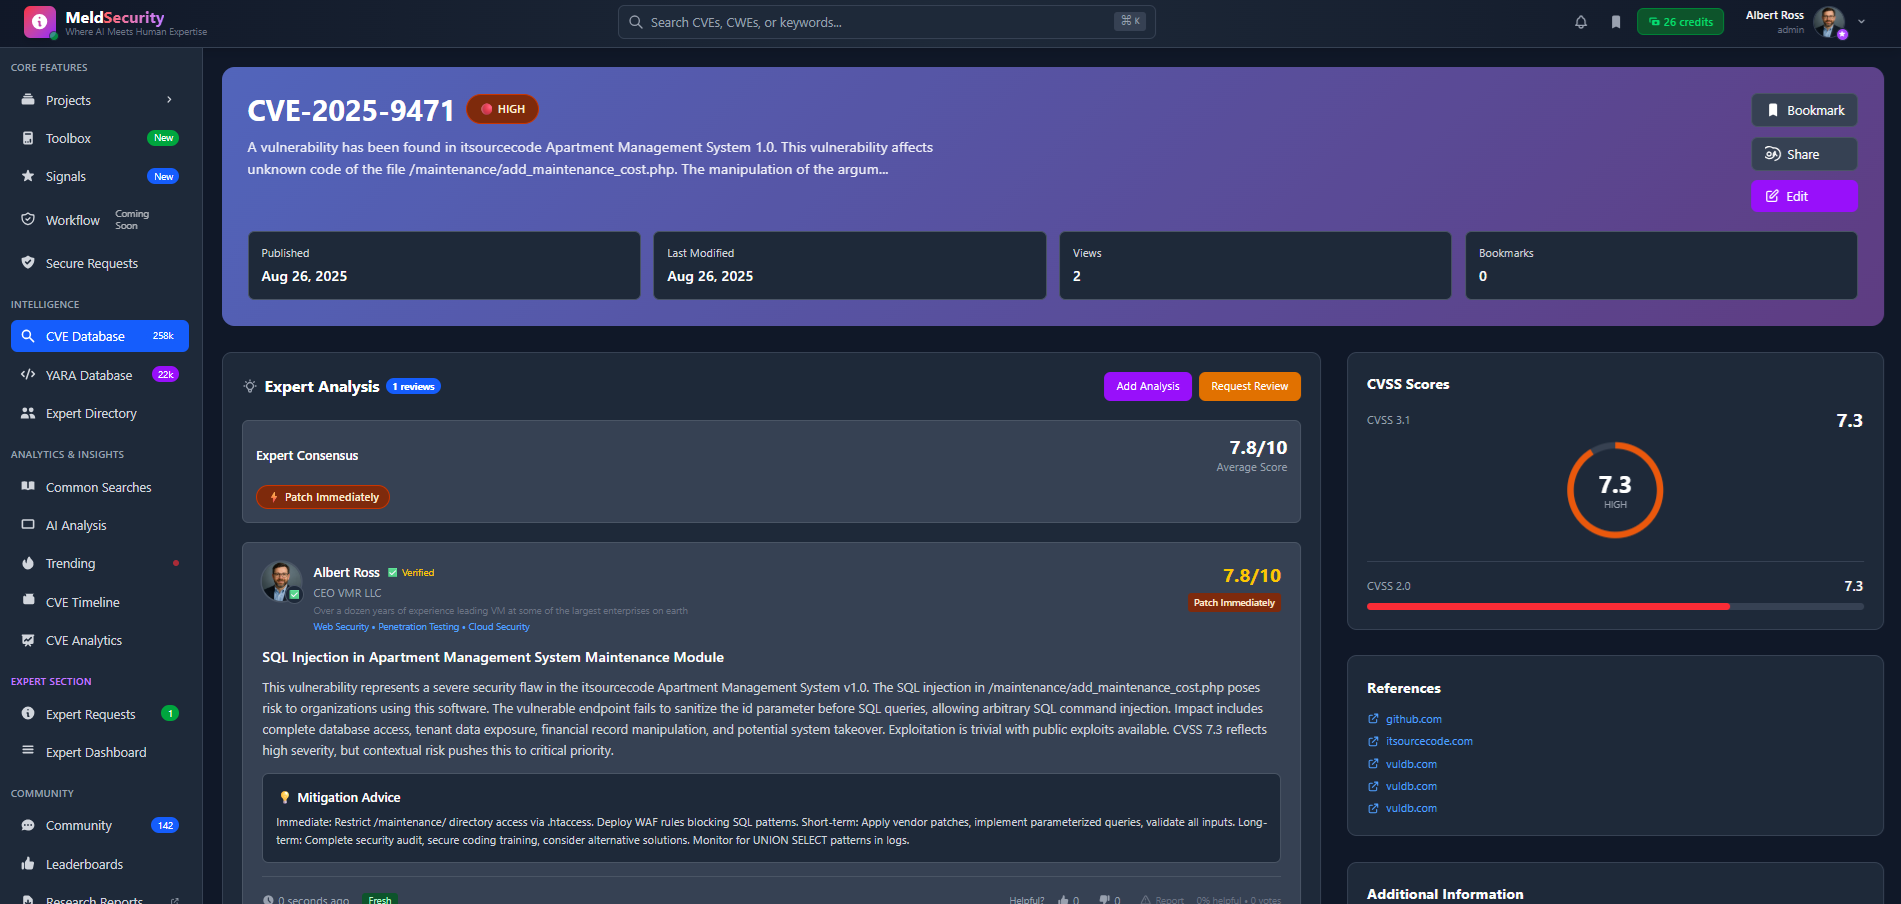Click the Fresh status tag
Screen dimensions: 1901x904
point(380,899)
